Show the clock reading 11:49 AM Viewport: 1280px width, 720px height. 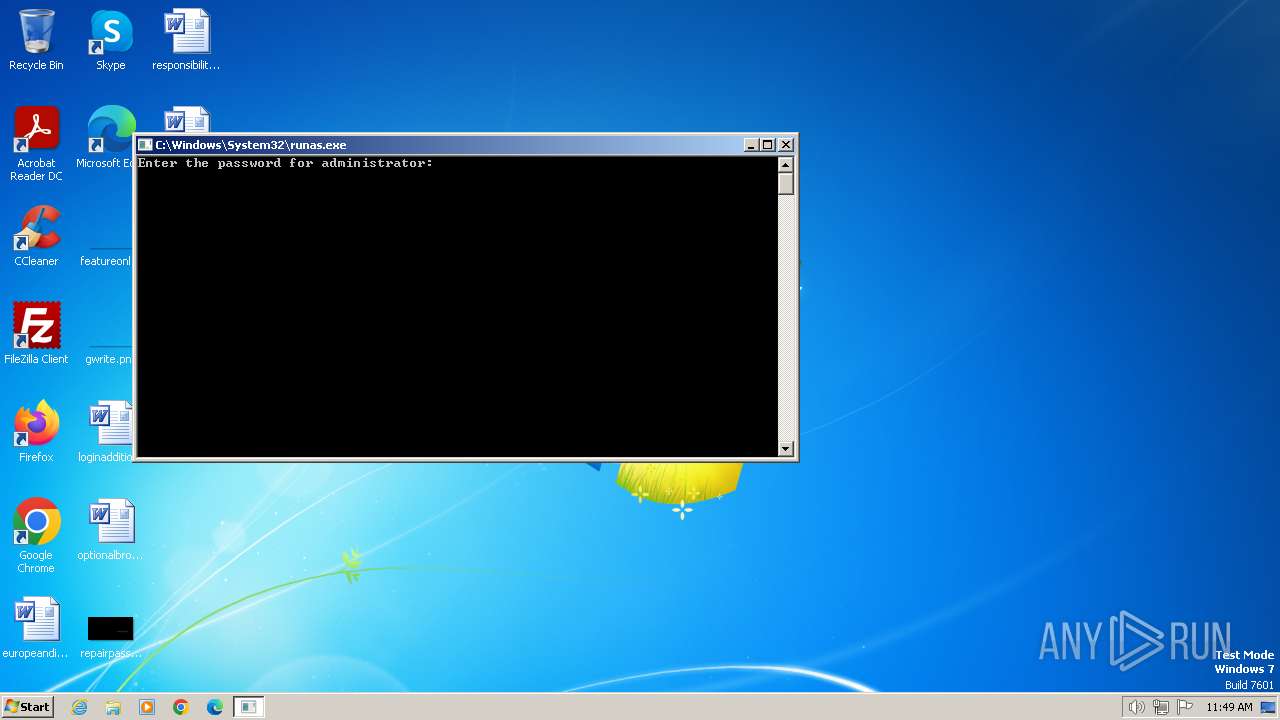tap(1229, 707)
